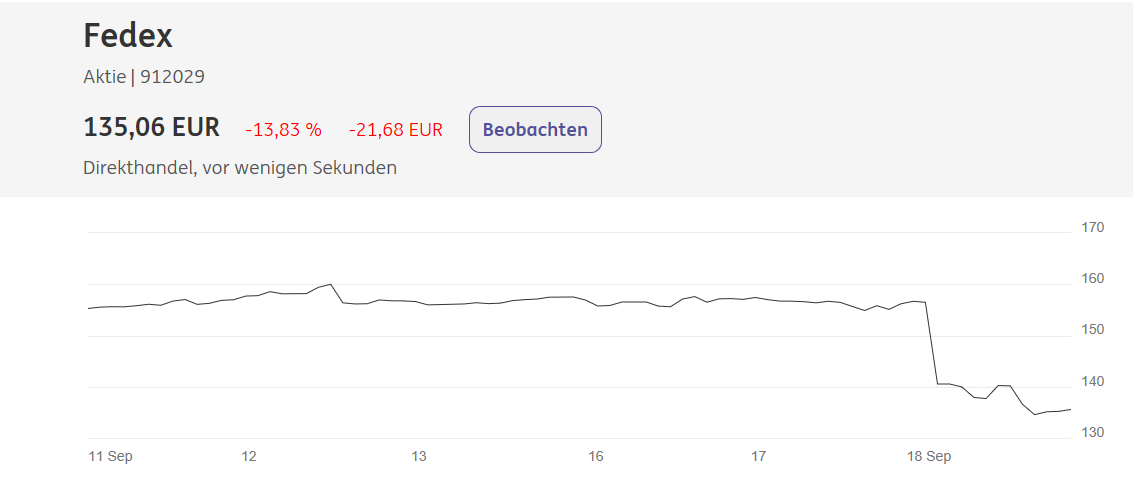Click the 12 date label on axis

tap(249, 456)
